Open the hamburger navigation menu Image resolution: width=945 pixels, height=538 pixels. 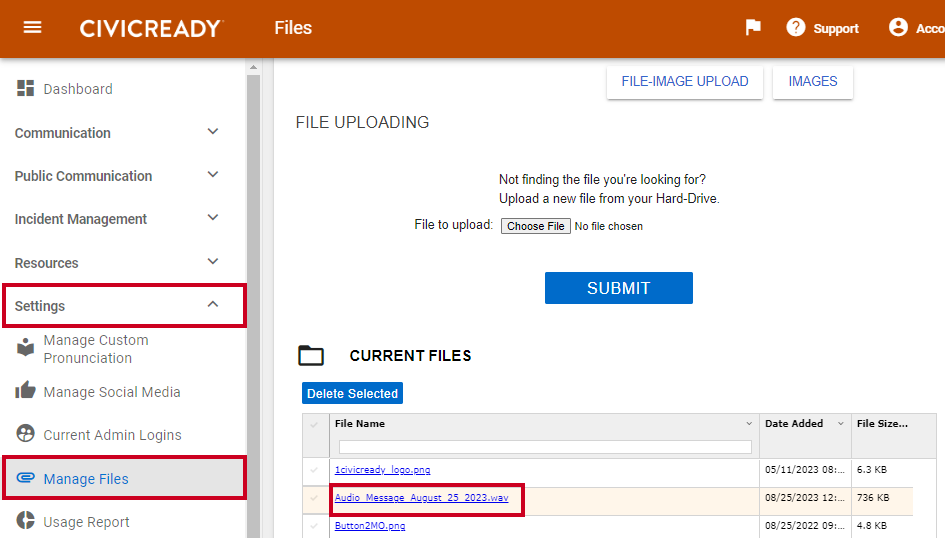[x=32, y=28]
